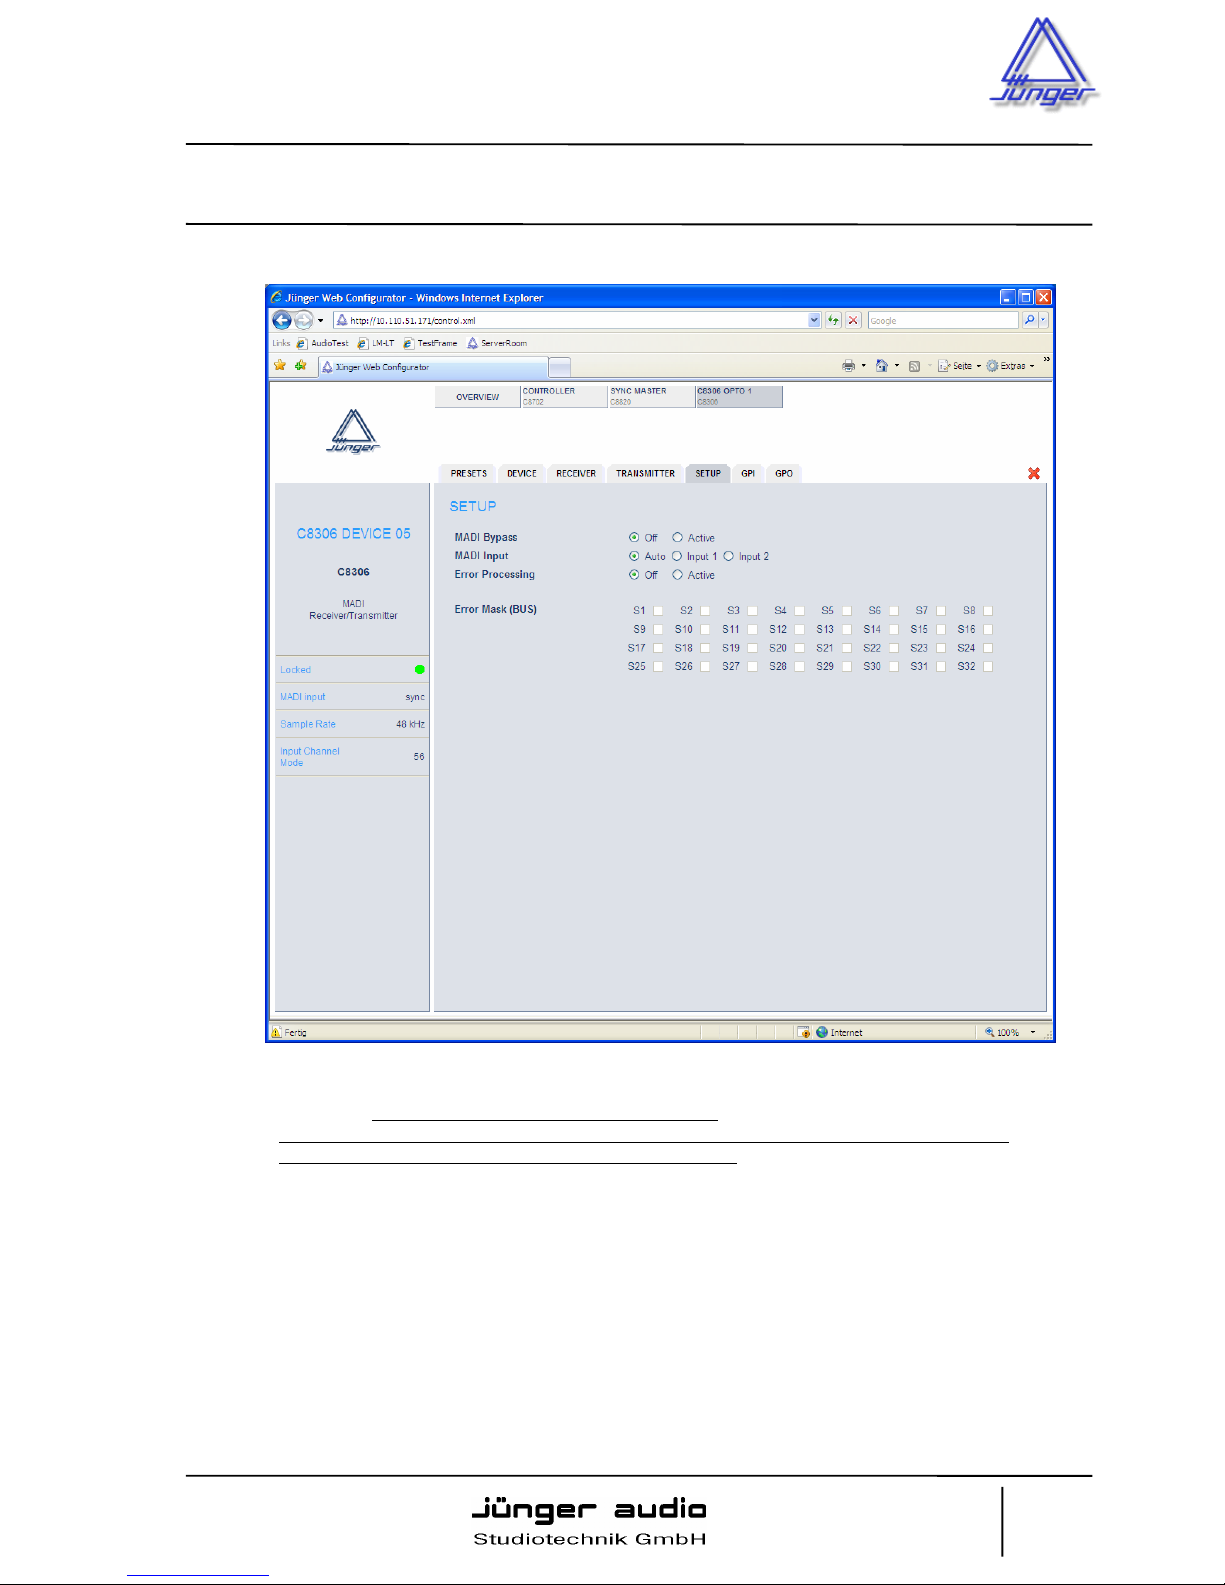Screen dimensions: 1225x1585
Task: Click the Add to Favorites icon
Action: point(300,366)
